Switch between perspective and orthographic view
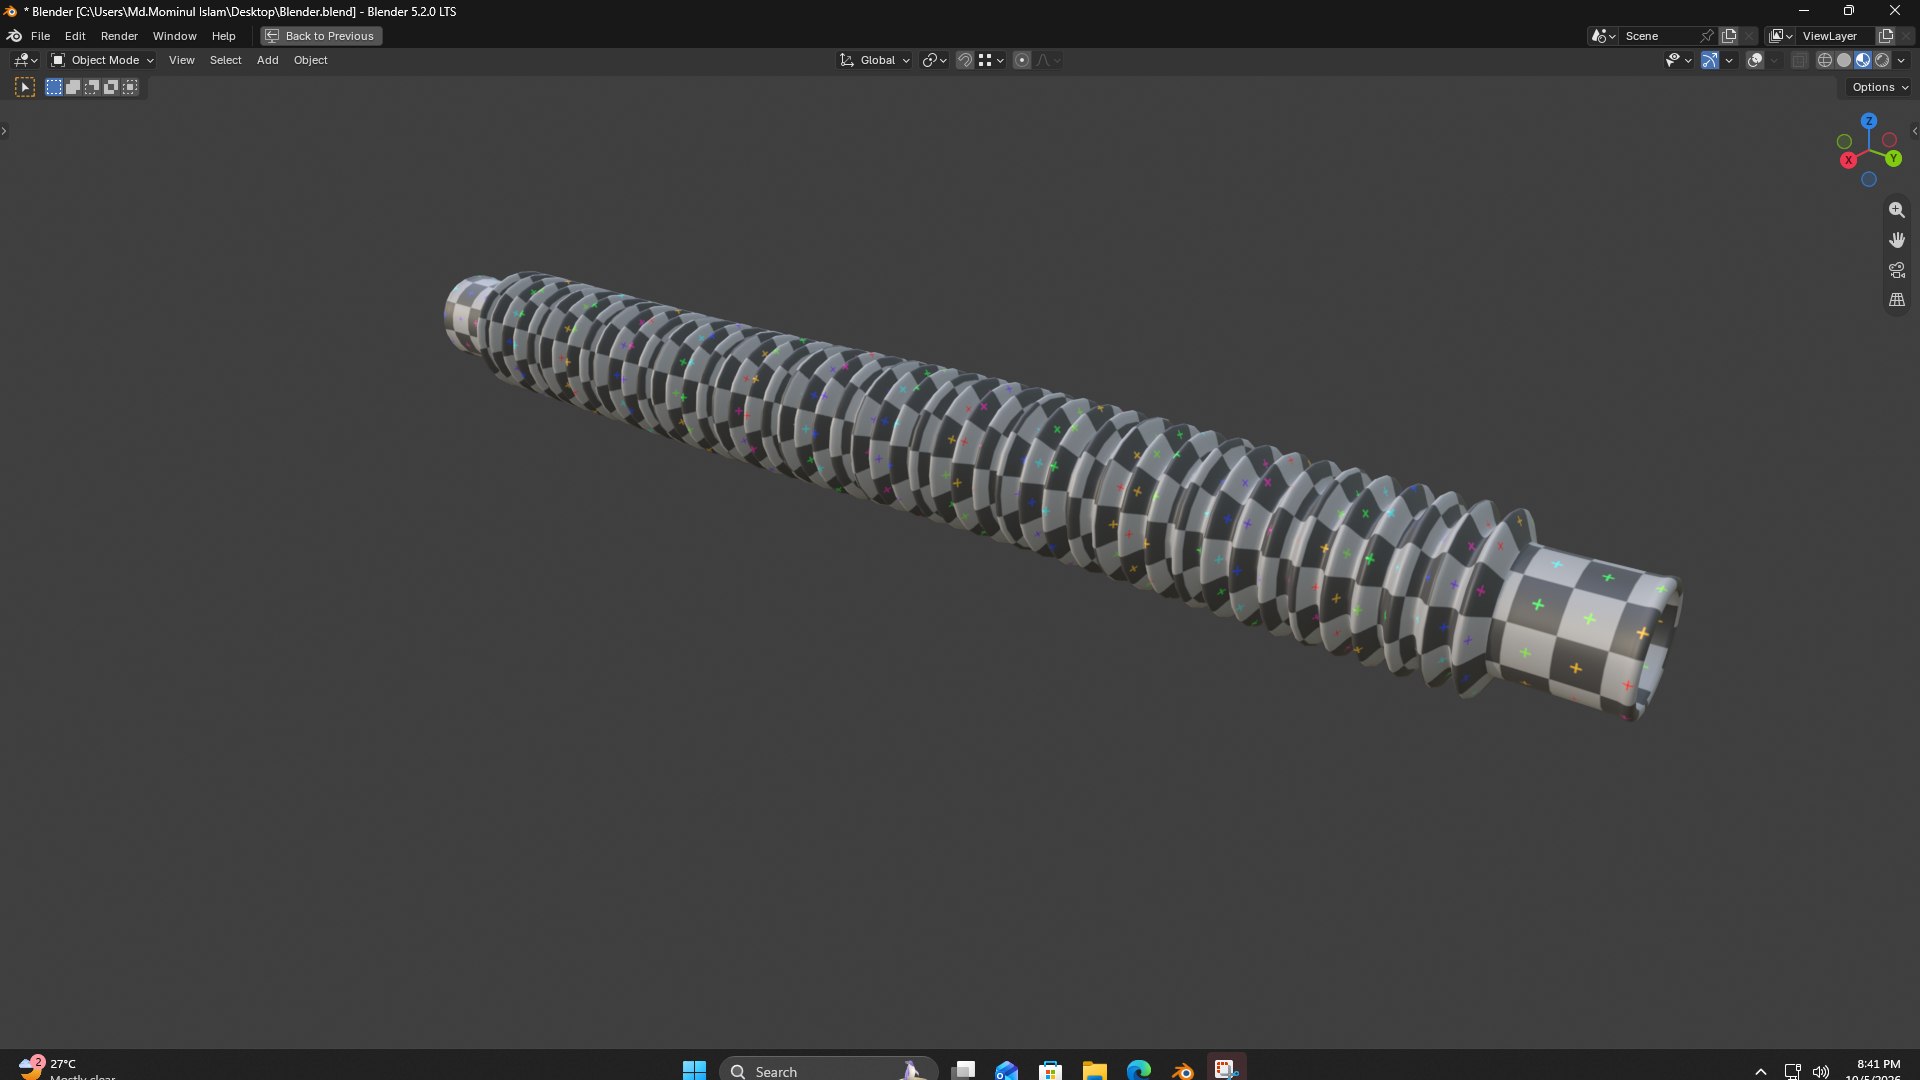 pyautogui.click(x=1896, y=300)
